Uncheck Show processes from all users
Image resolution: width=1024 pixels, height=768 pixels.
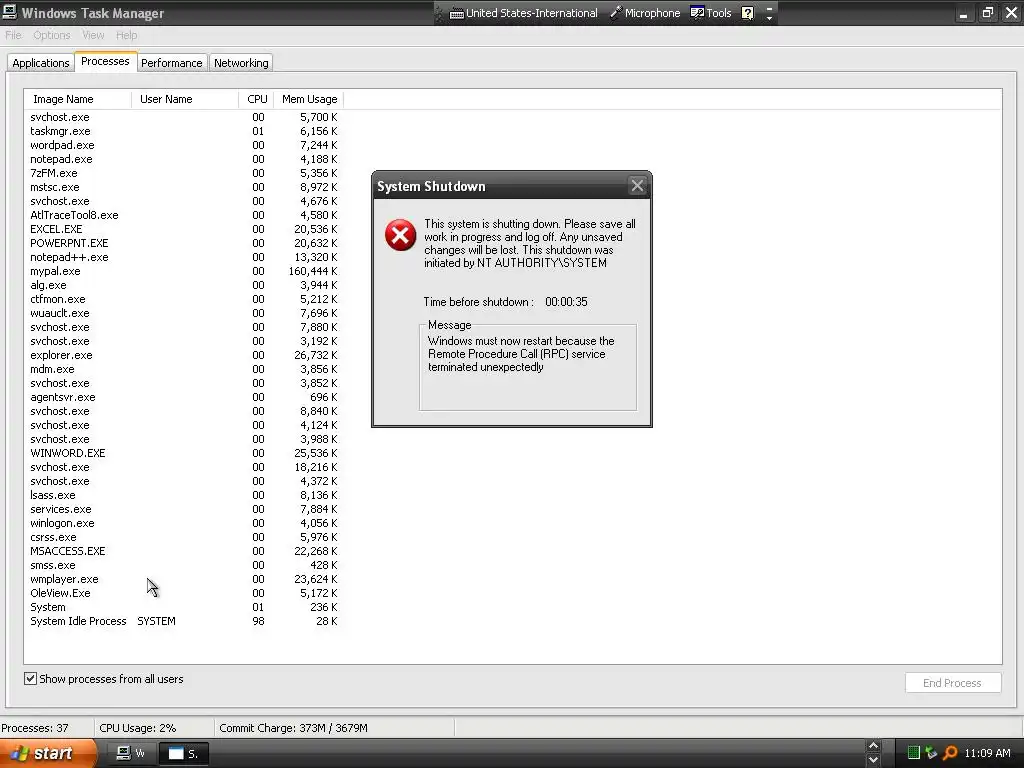point(31,679)
